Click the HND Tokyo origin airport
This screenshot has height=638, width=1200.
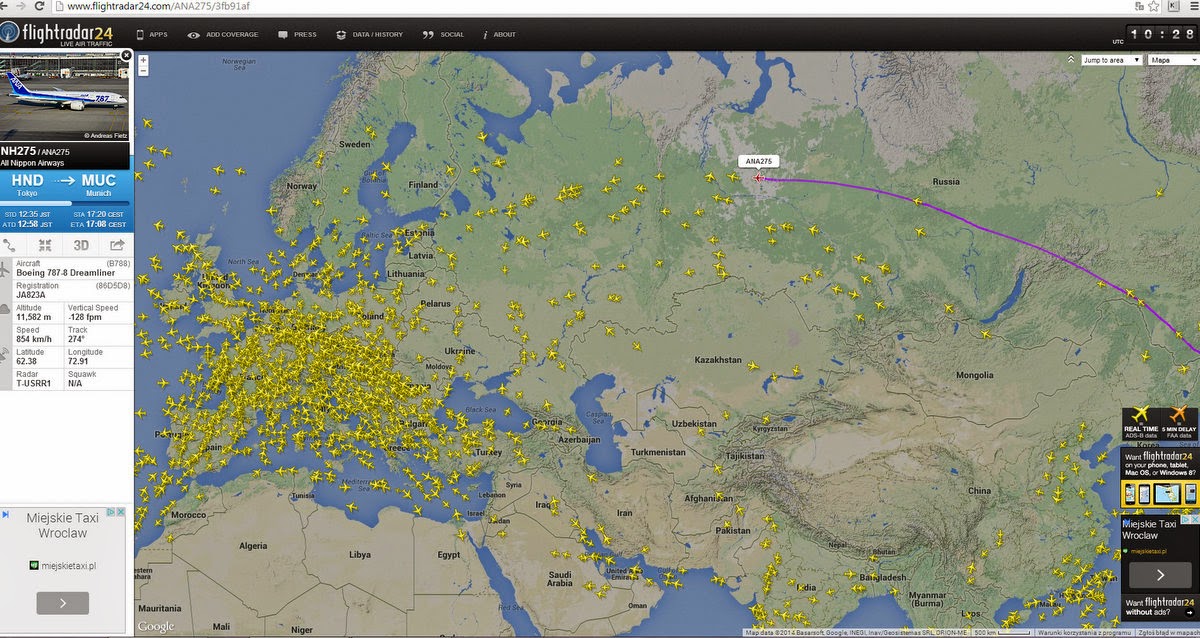pos(27,185)
